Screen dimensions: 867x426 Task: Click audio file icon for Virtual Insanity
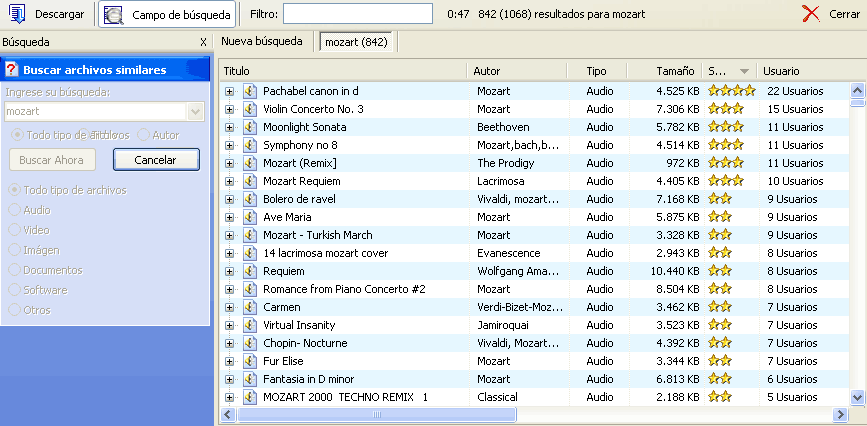coord(250,325)
